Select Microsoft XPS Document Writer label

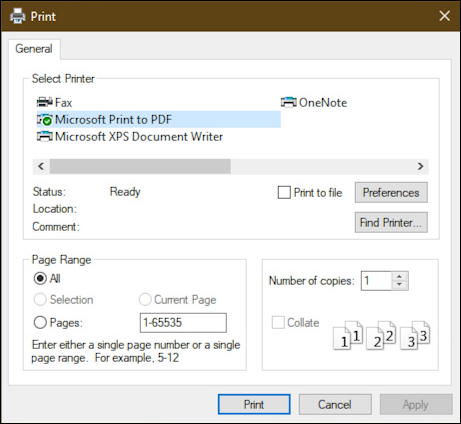click(139, 136)
